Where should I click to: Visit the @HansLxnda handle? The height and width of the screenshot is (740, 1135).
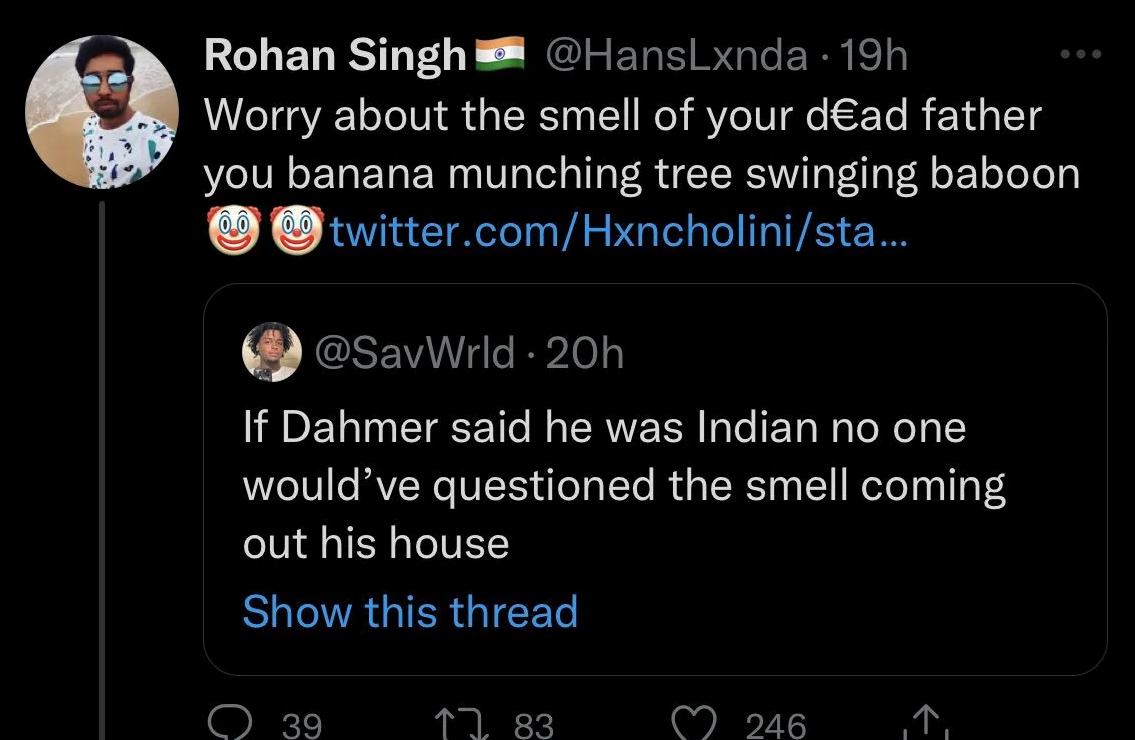point(676,56)
